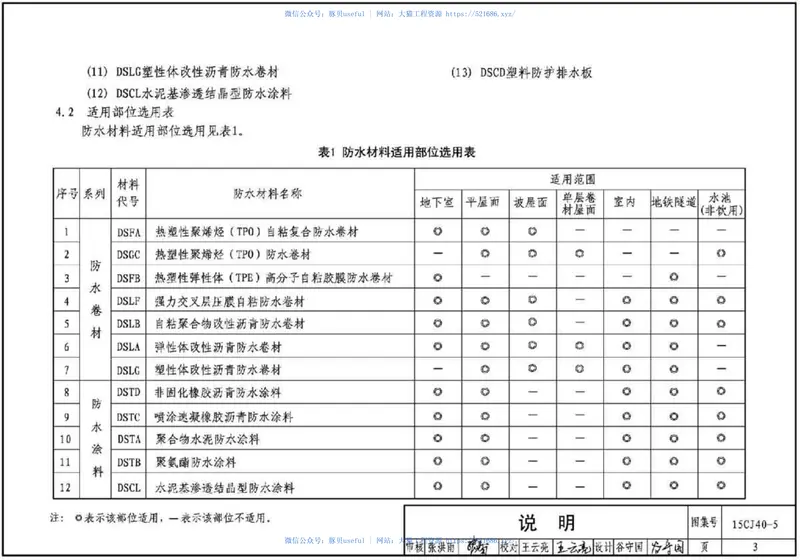Click the DSLB code cell

click(129, 324)
